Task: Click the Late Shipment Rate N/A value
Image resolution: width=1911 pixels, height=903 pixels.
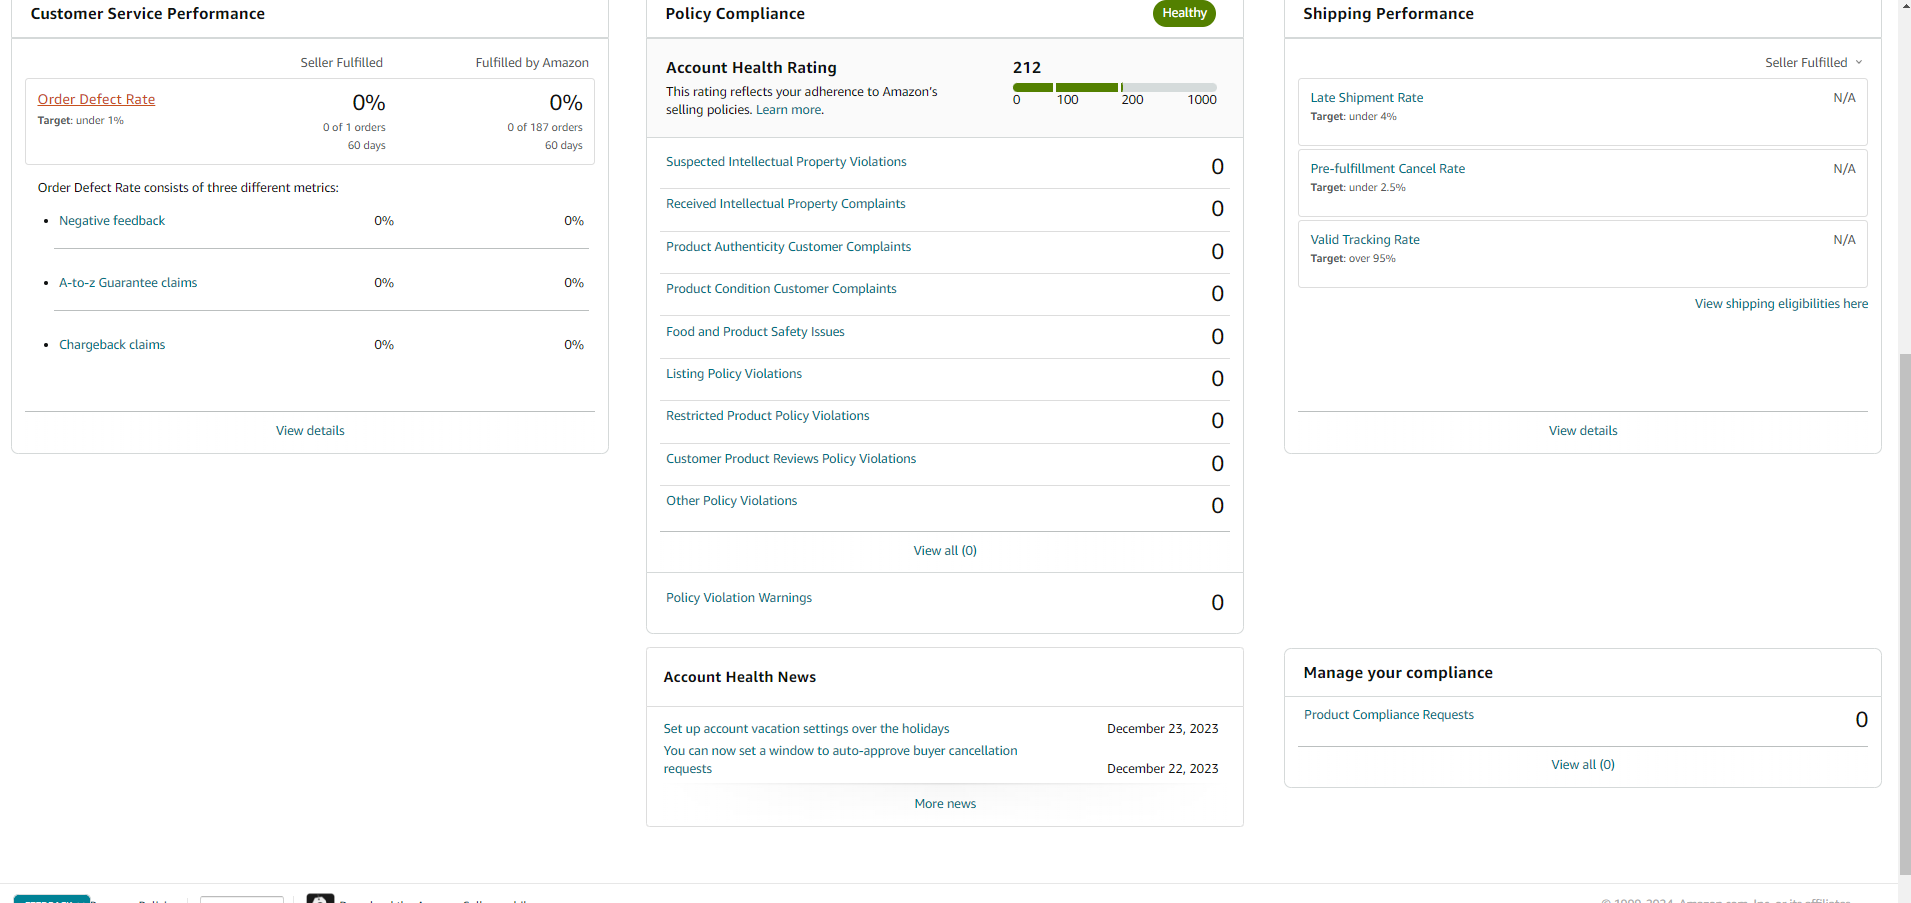Action: (1844, 98)
